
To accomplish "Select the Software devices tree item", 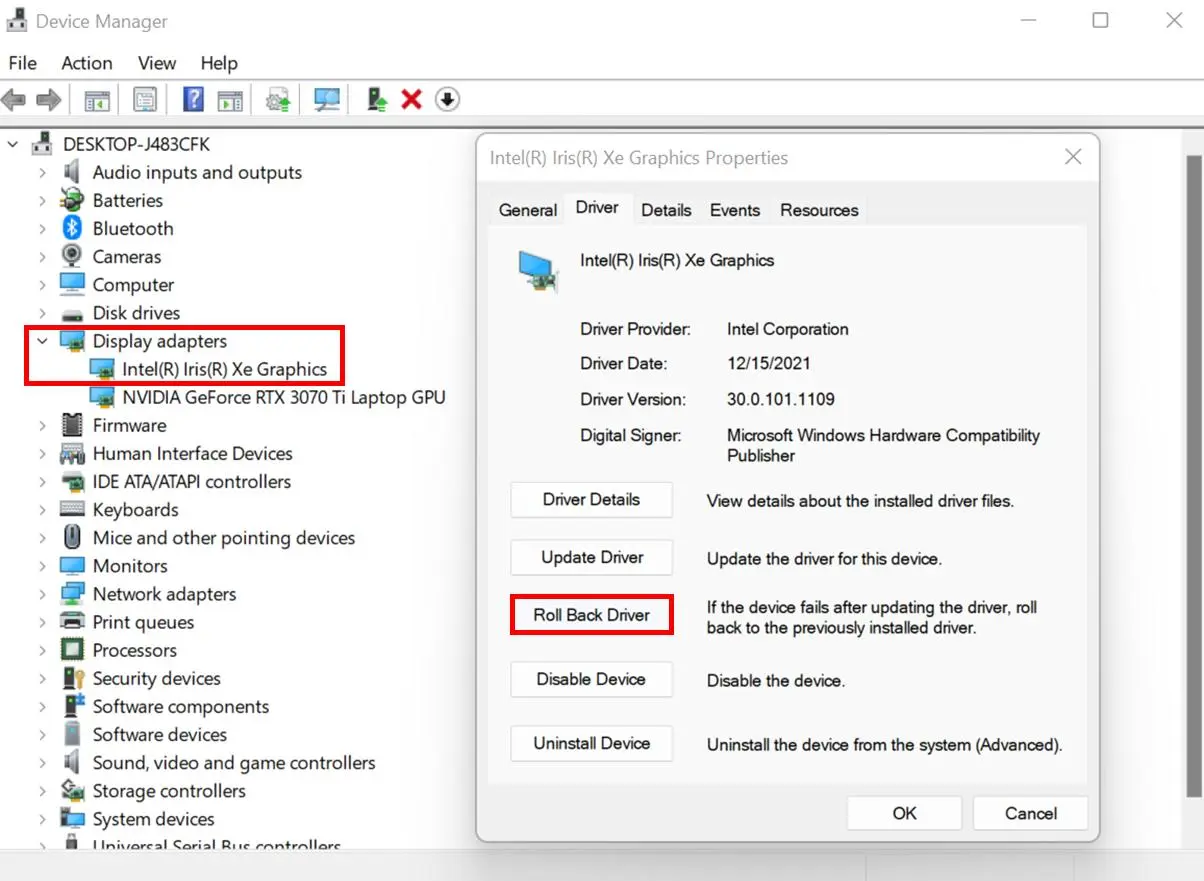I will pos(160,734).
